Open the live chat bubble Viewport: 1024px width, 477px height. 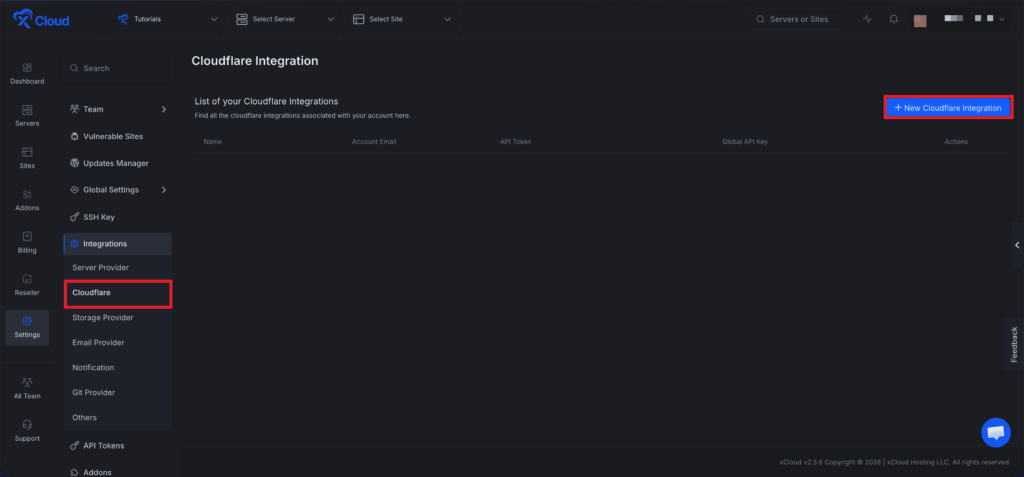tap(995, 433)
